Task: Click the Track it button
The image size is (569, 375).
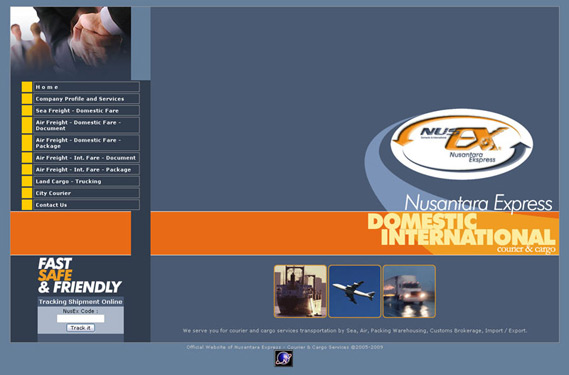Action: 81,328
